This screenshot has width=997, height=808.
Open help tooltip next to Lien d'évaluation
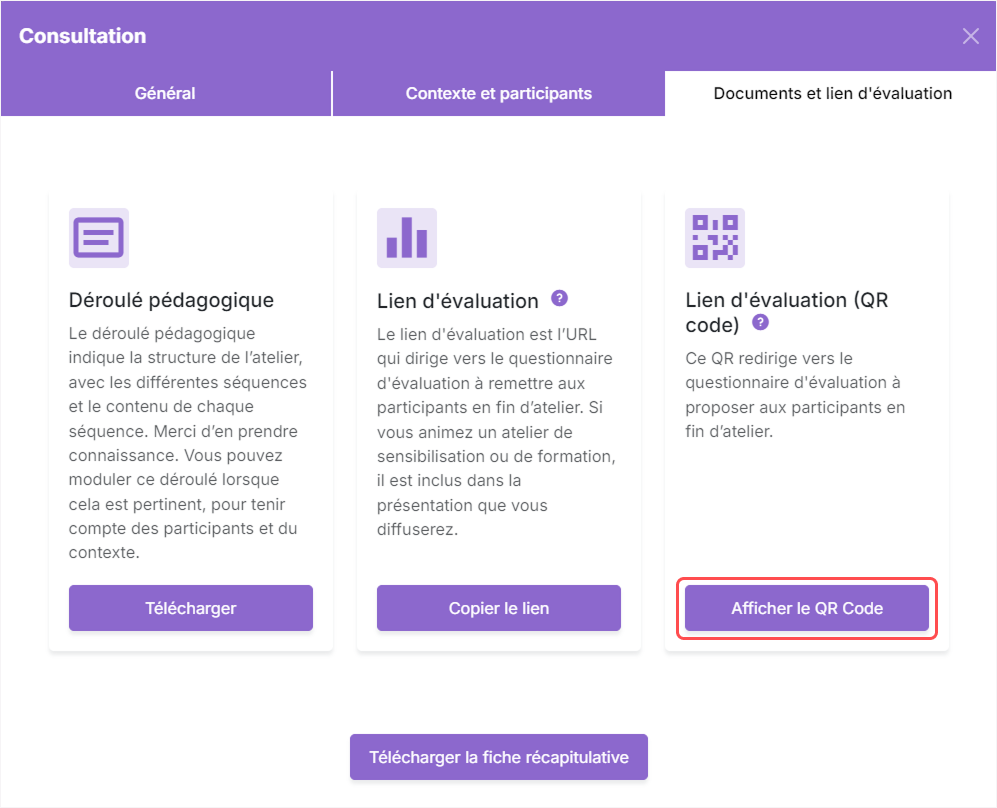[560, 298]
